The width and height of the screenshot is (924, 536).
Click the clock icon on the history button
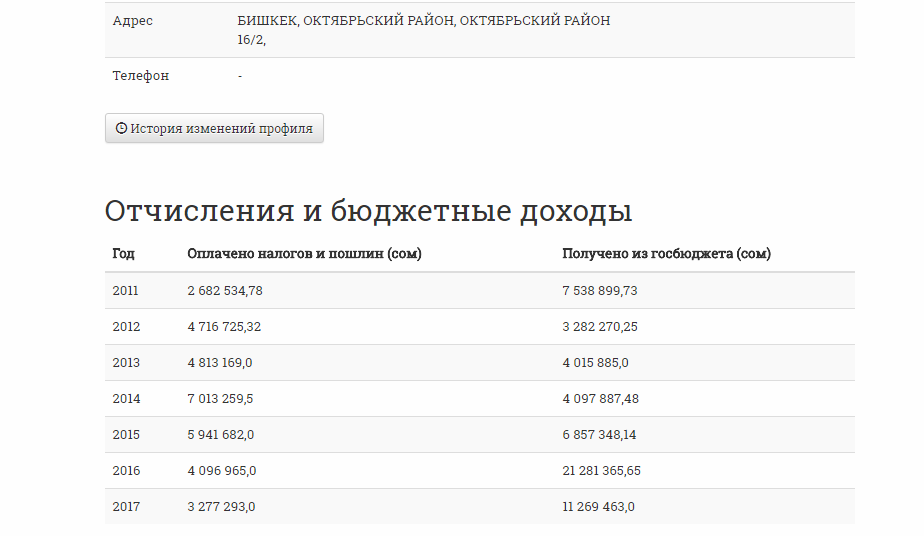[x=121, y=129]
